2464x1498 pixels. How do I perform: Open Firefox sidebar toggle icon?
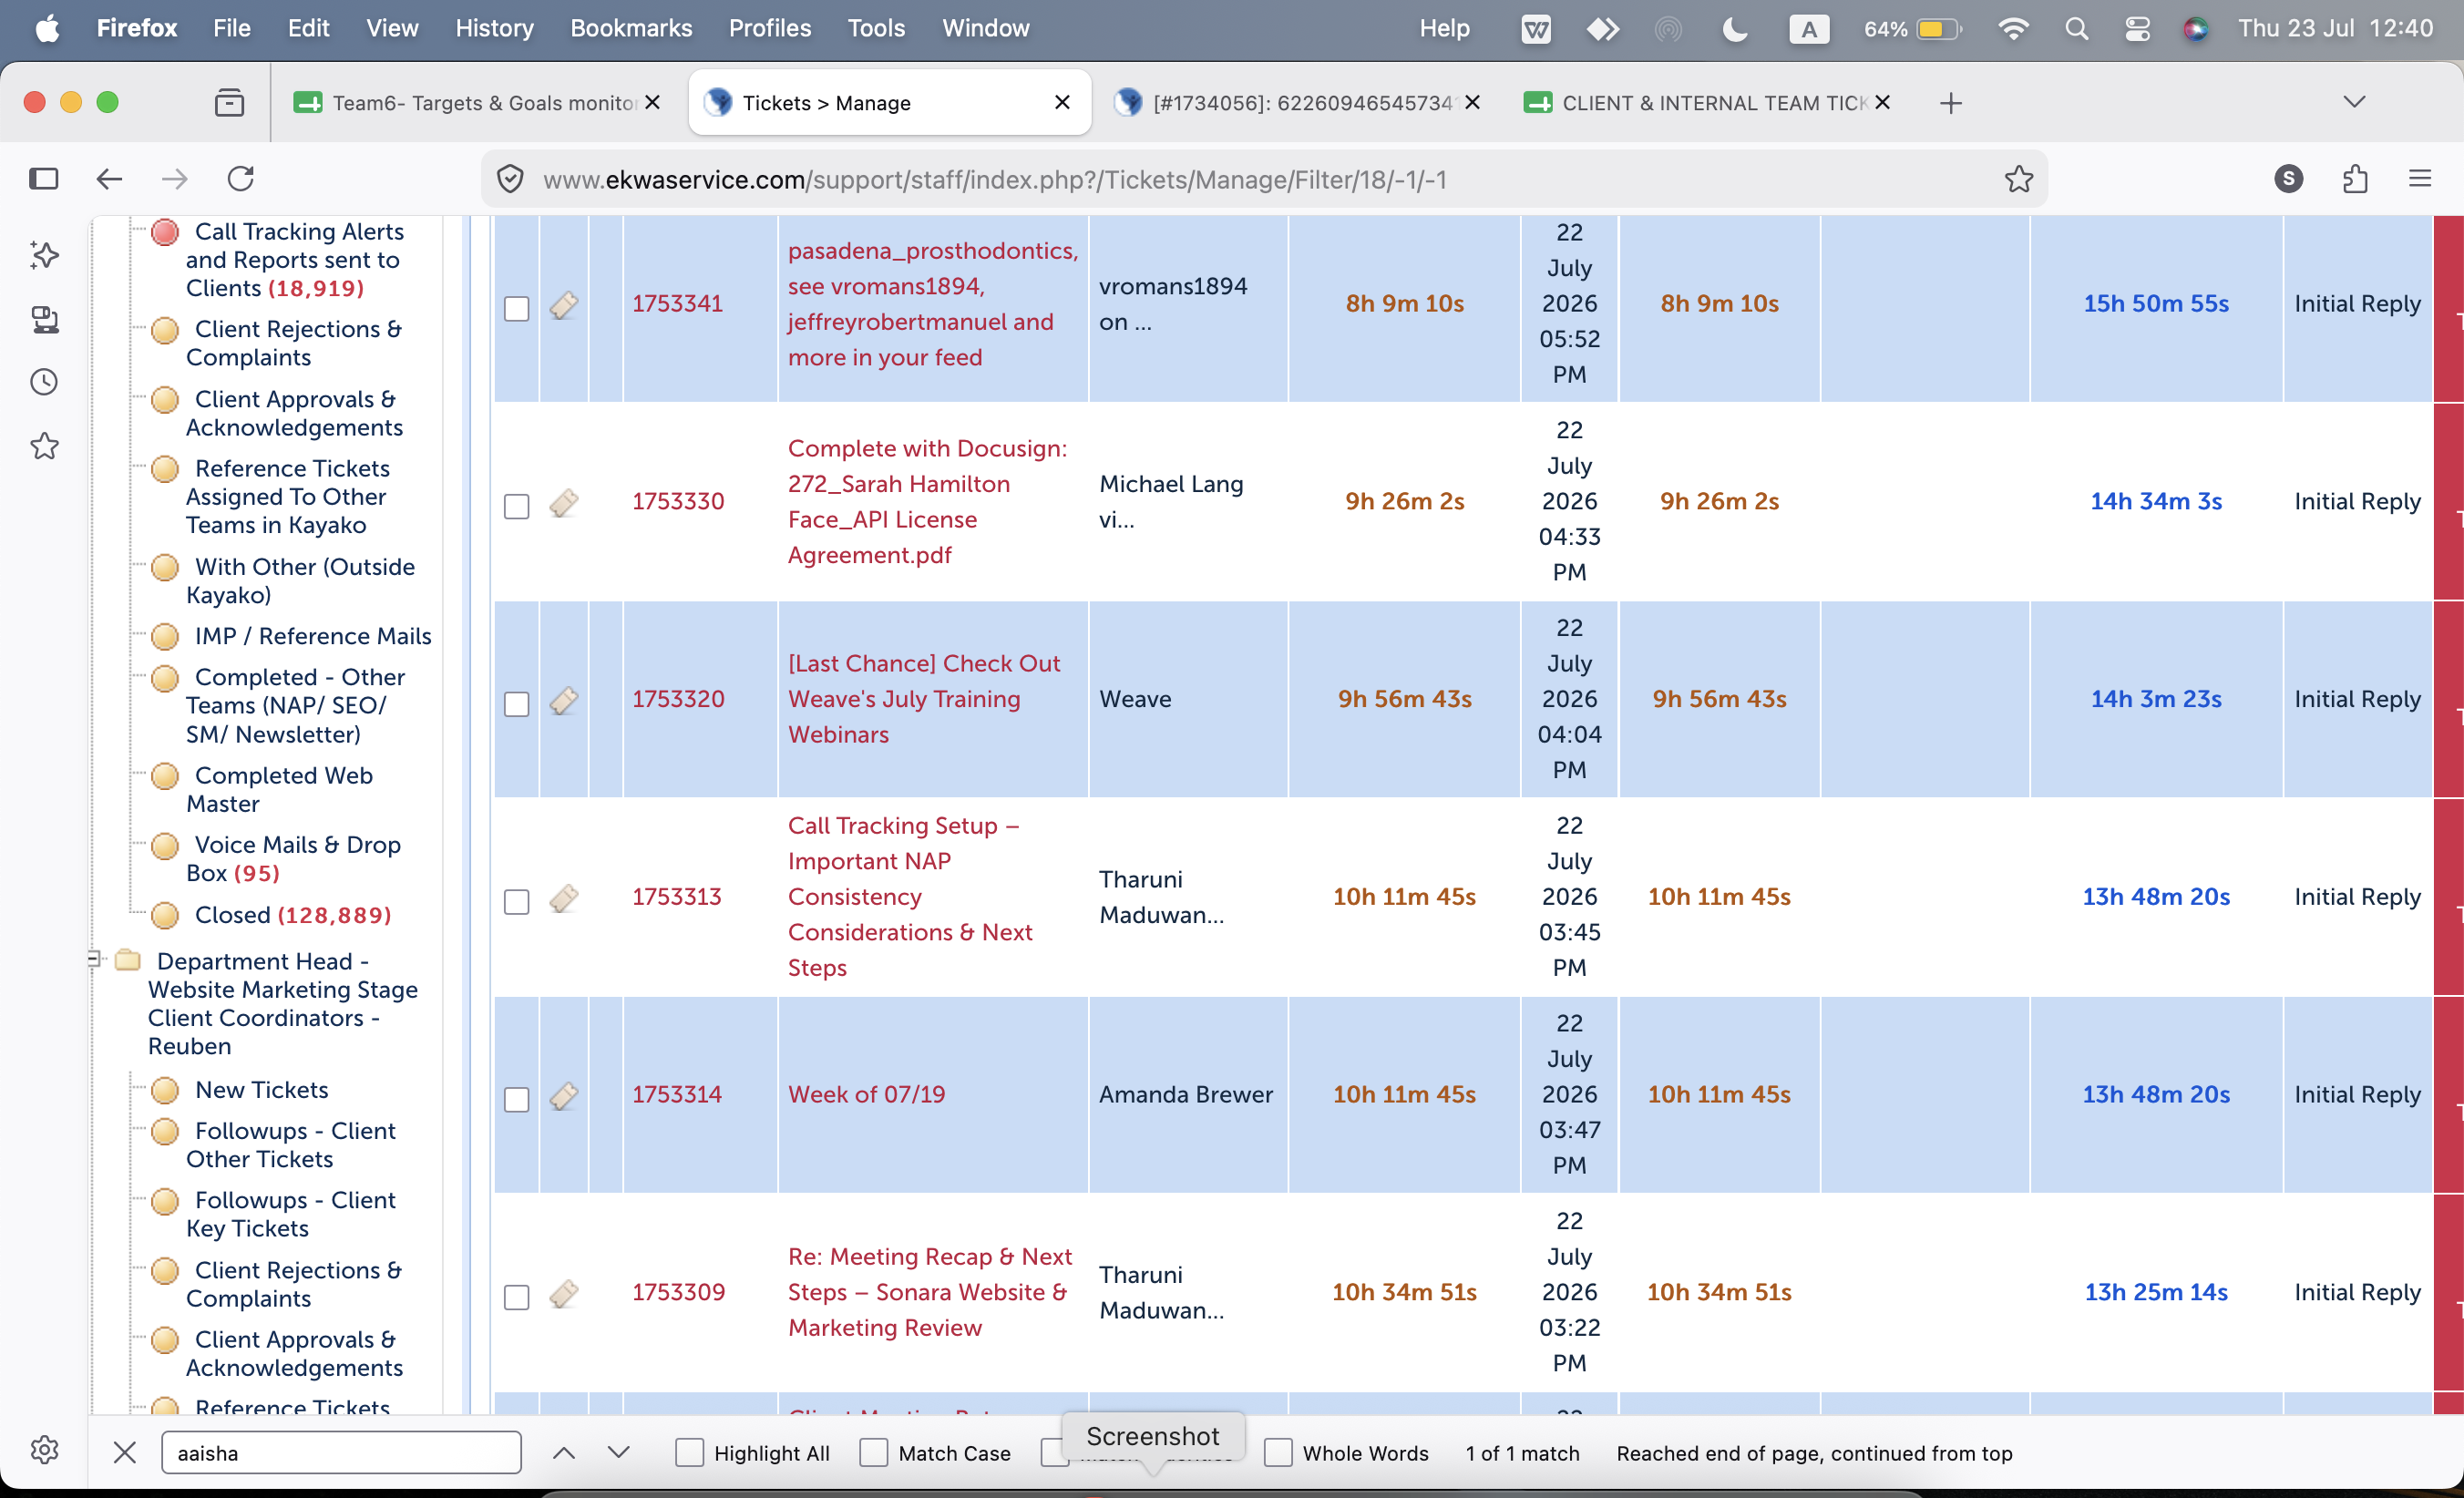pos(44,179)
